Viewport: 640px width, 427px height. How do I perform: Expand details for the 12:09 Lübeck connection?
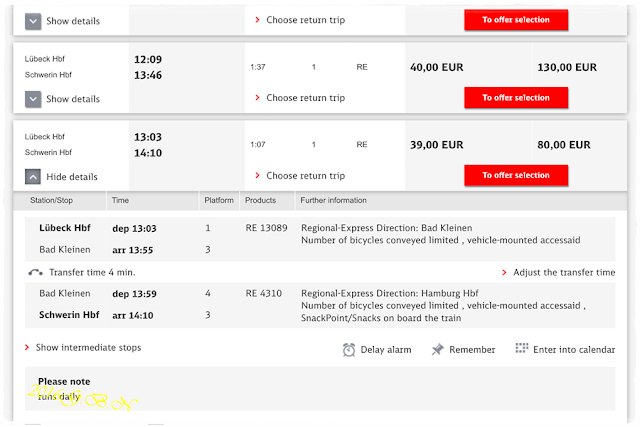pyautogui.click(x=33, y=99)
